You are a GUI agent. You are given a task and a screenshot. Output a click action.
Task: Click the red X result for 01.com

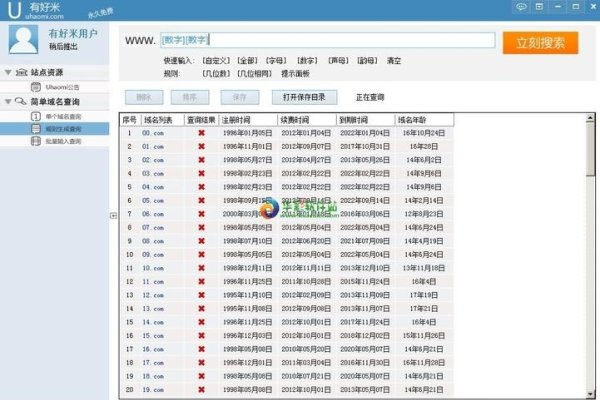201,146
